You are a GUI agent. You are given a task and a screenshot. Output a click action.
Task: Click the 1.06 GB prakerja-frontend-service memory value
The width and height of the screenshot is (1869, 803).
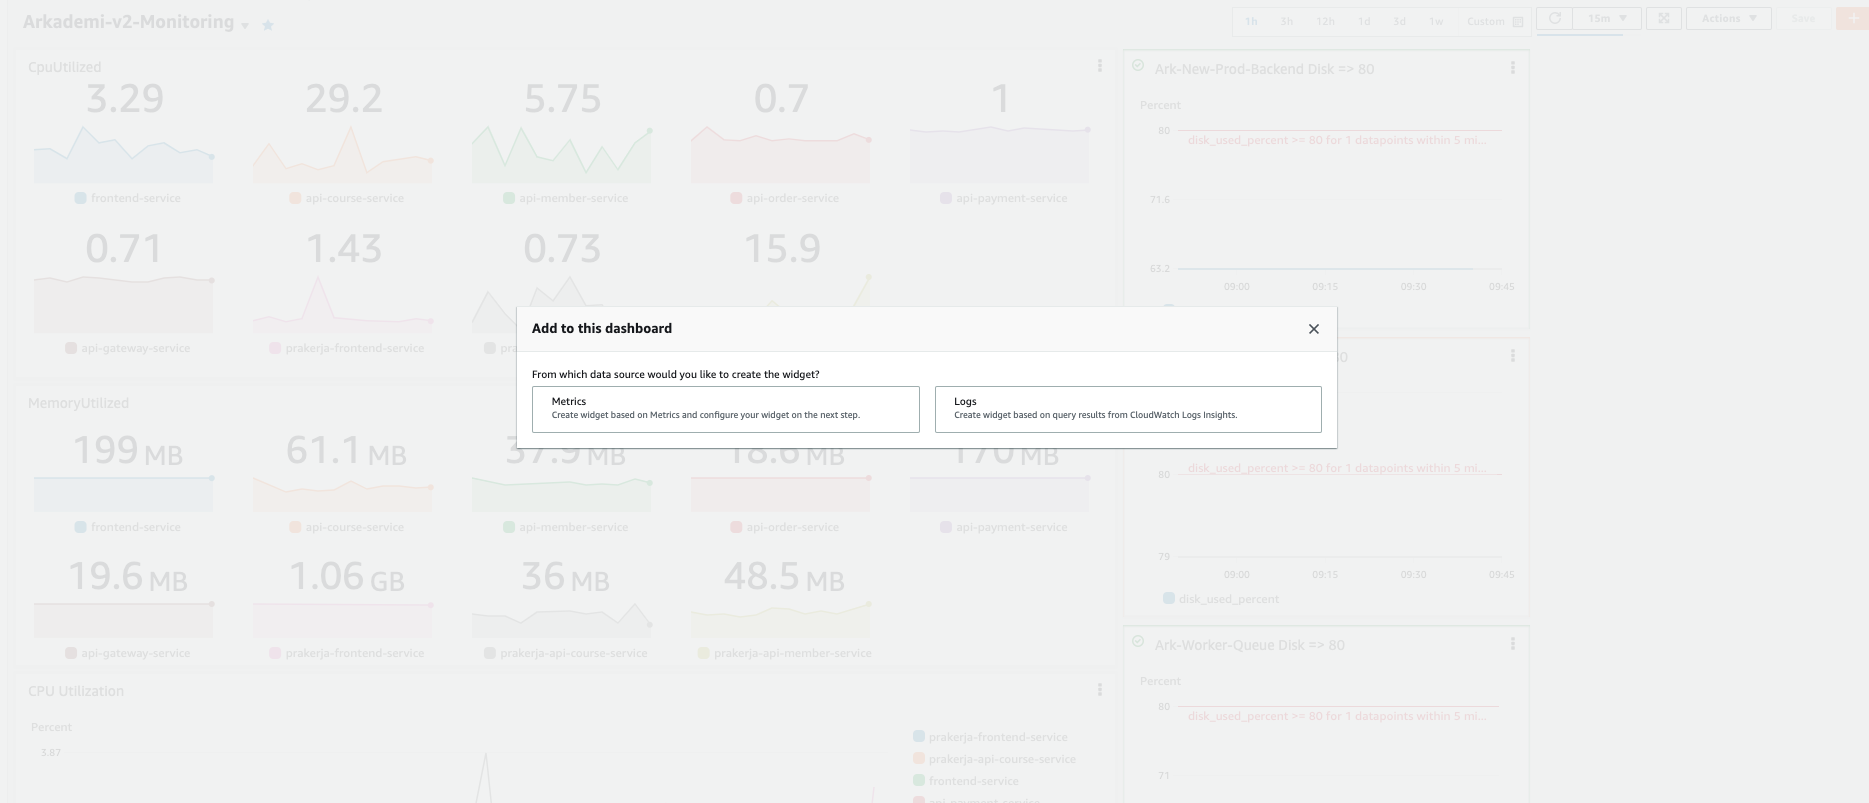pyautogui.click(x=346, y=577)
